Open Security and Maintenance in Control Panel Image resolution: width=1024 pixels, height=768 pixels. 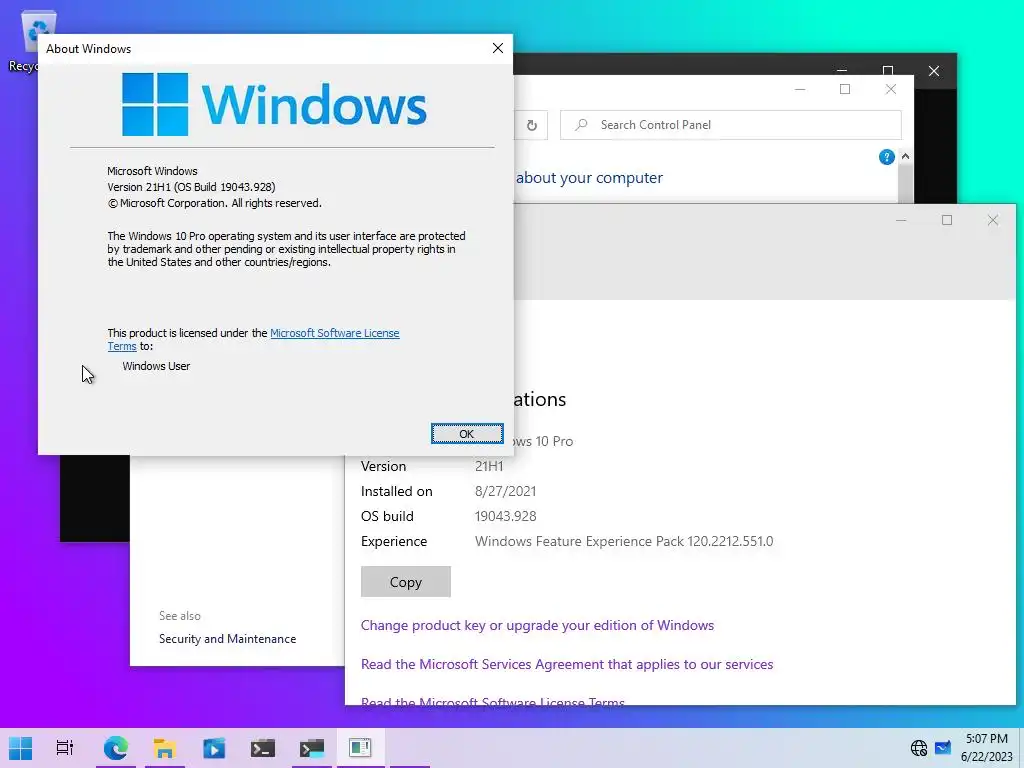(x=227, y=639)
